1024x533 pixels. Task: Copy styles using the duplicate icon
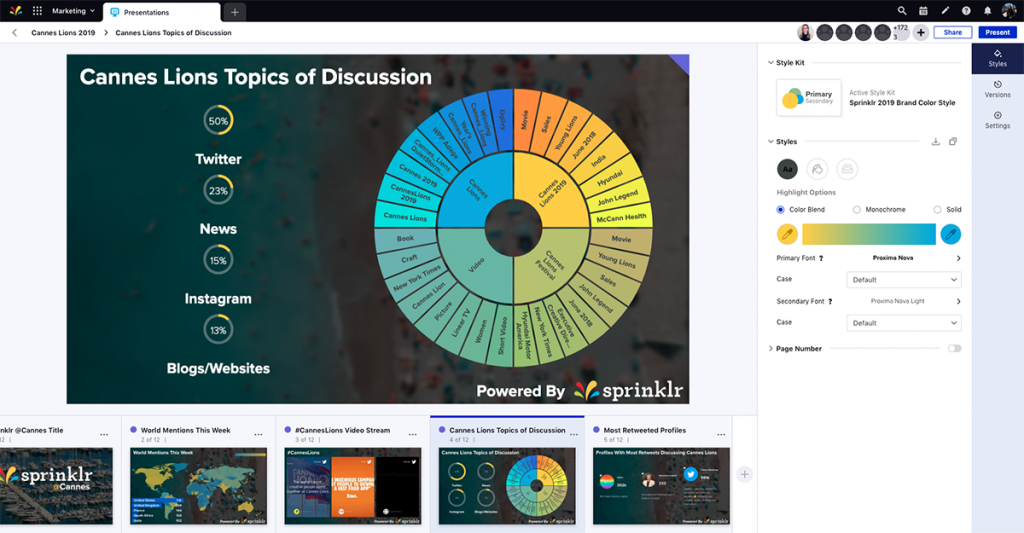tap(953, 142)
